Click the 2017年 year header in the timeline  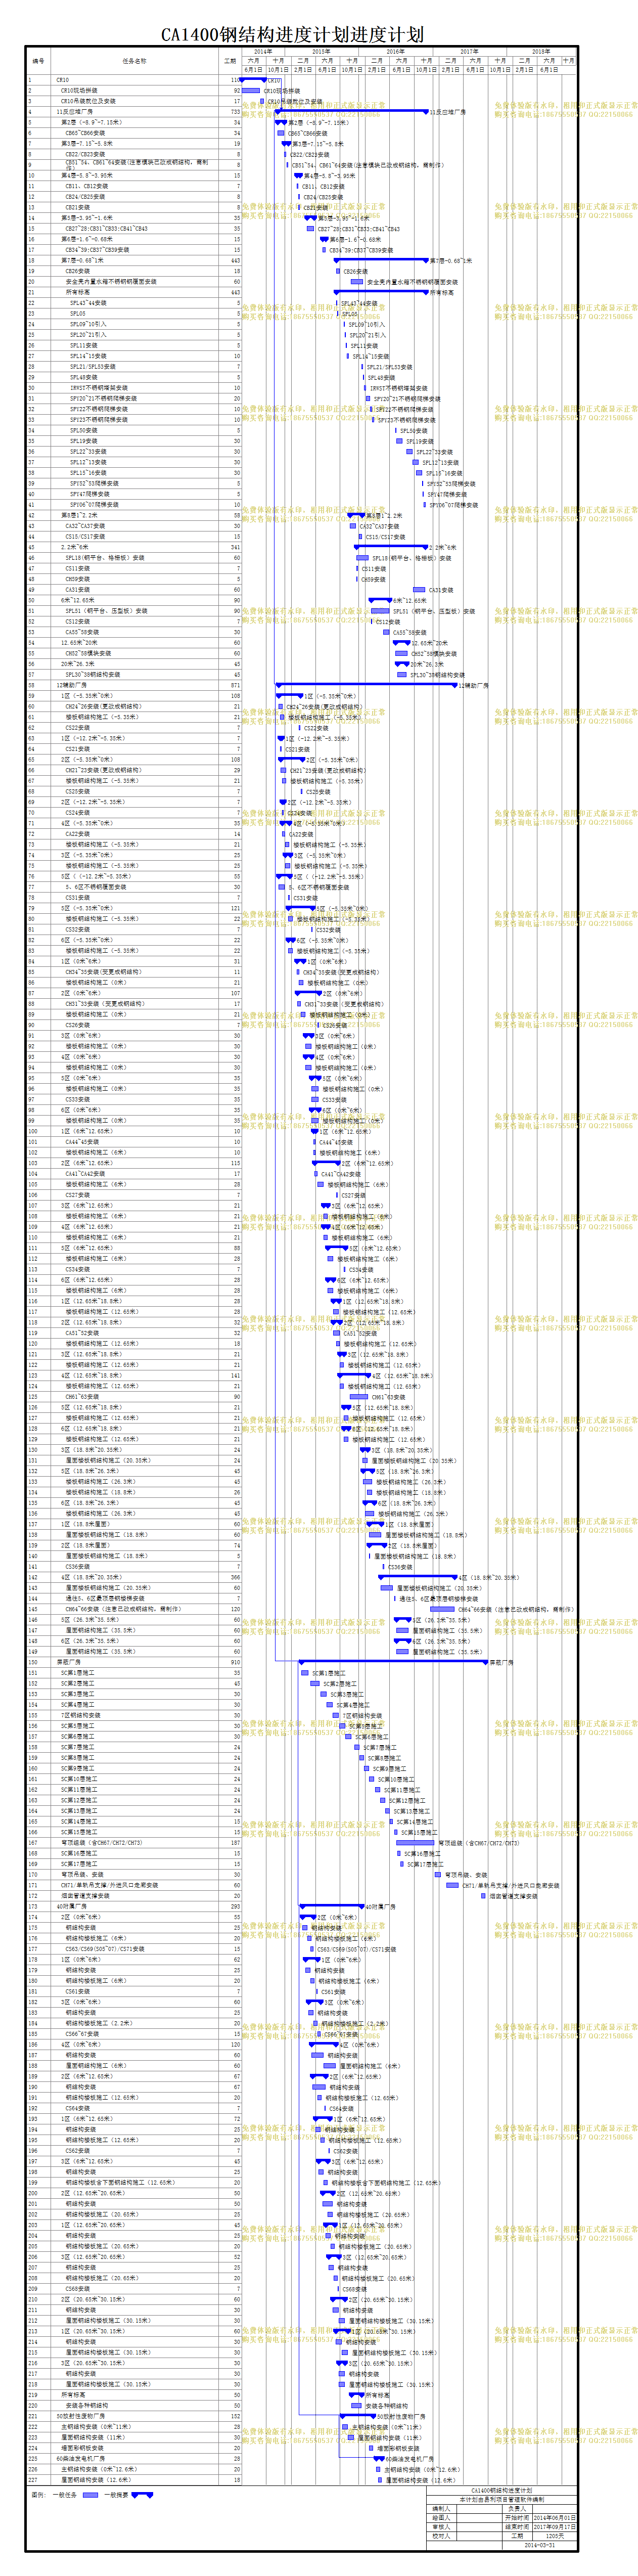pyautogui.click(x=469, y=51)
